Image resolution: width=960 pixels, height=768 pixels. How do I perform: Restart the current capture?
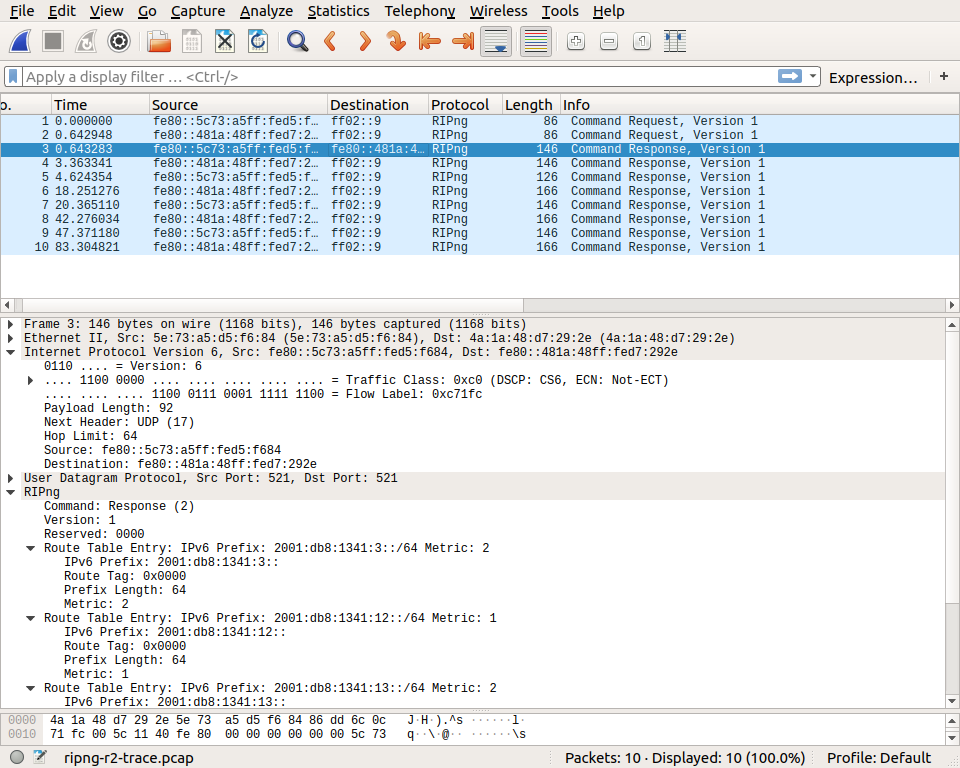coord(86,42)
